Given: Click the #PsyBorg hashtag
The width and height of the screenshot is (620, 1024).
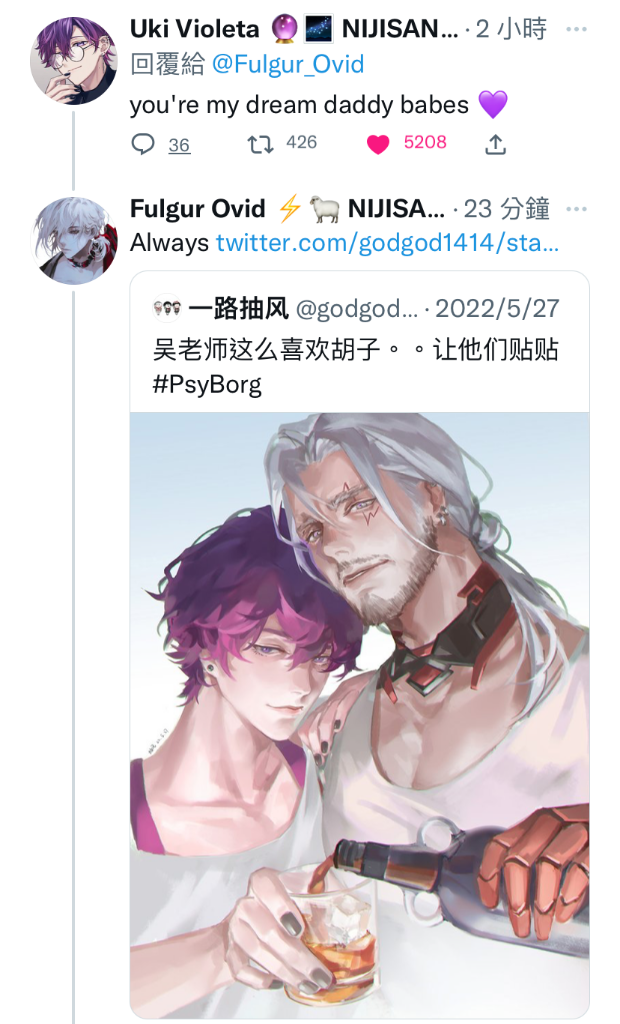Looking at the screenshot, I should (207, 384).
